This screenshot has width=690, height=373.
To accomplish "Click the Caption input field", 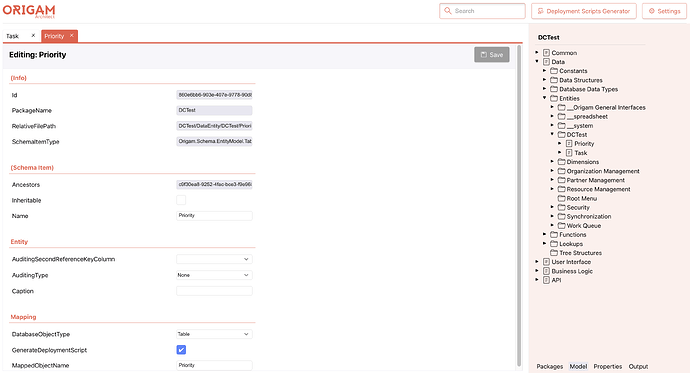I will (214, 291).
